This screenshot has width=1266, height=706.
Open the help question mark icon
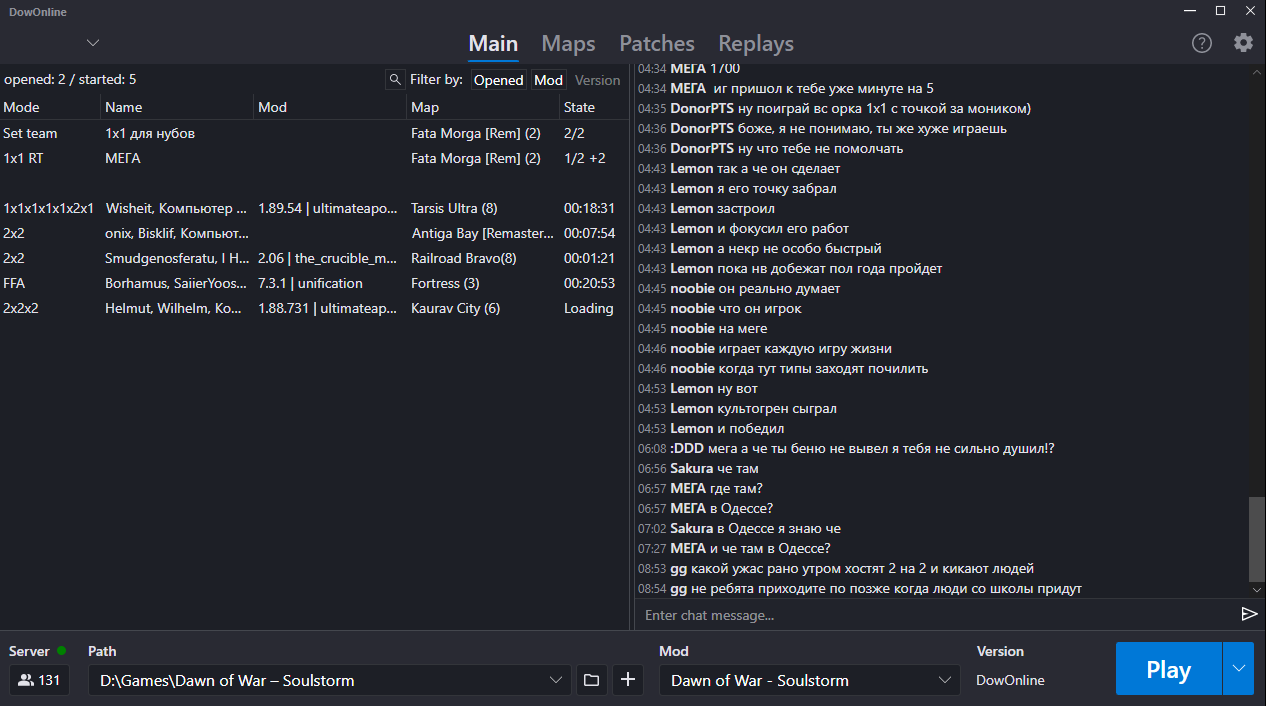[1202, 43]
